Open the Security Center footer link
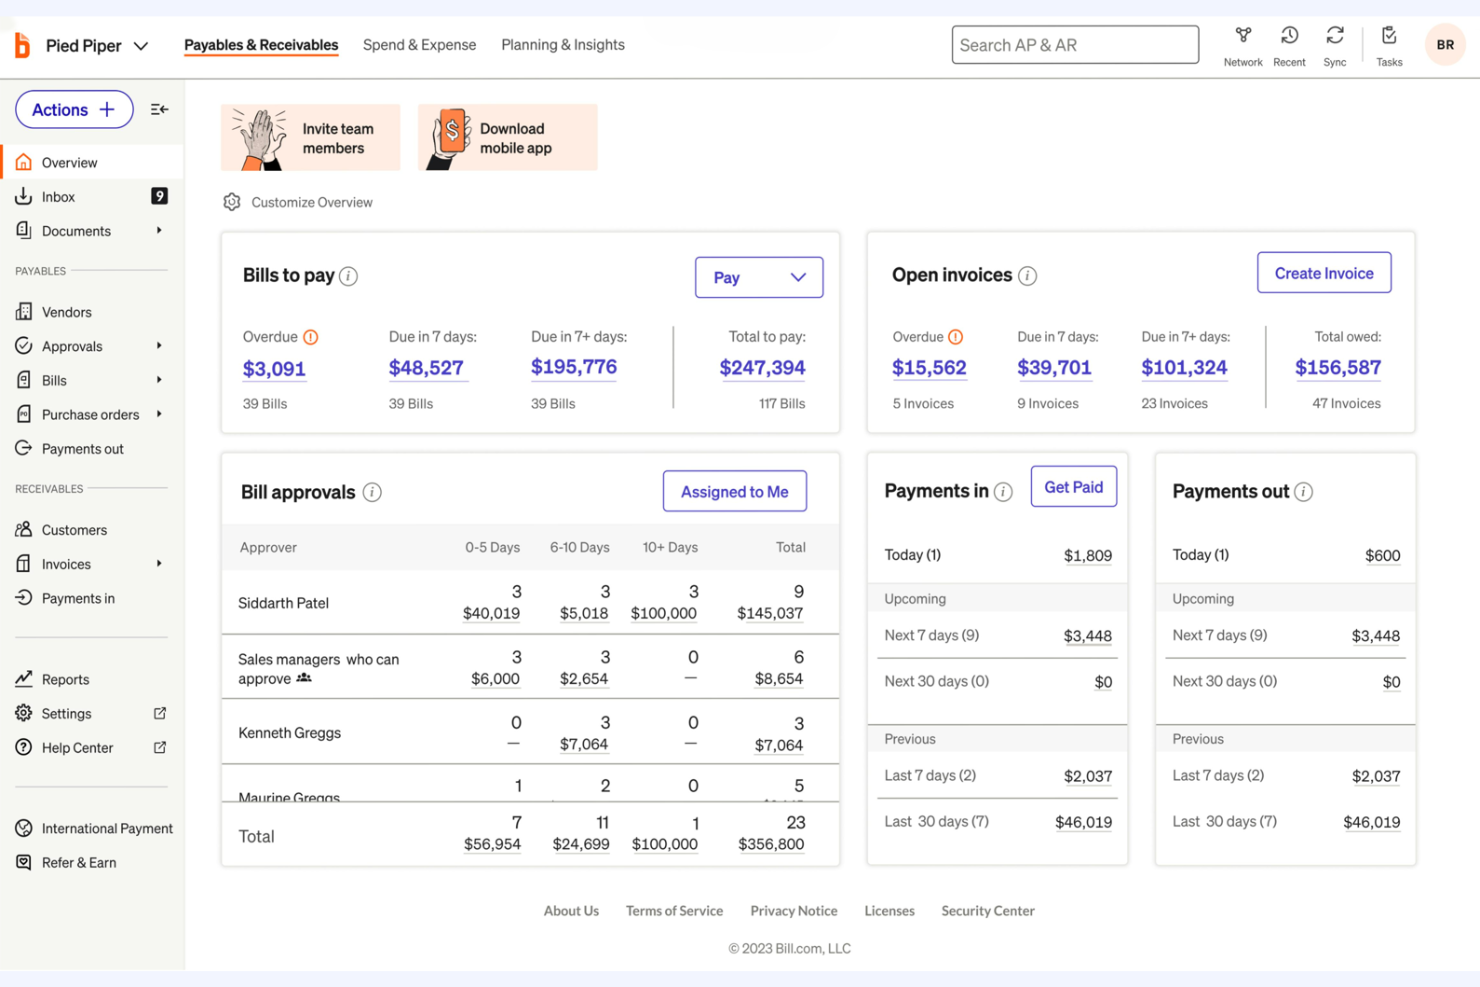This screenshot has width=1480, height=987. (988, 911)
